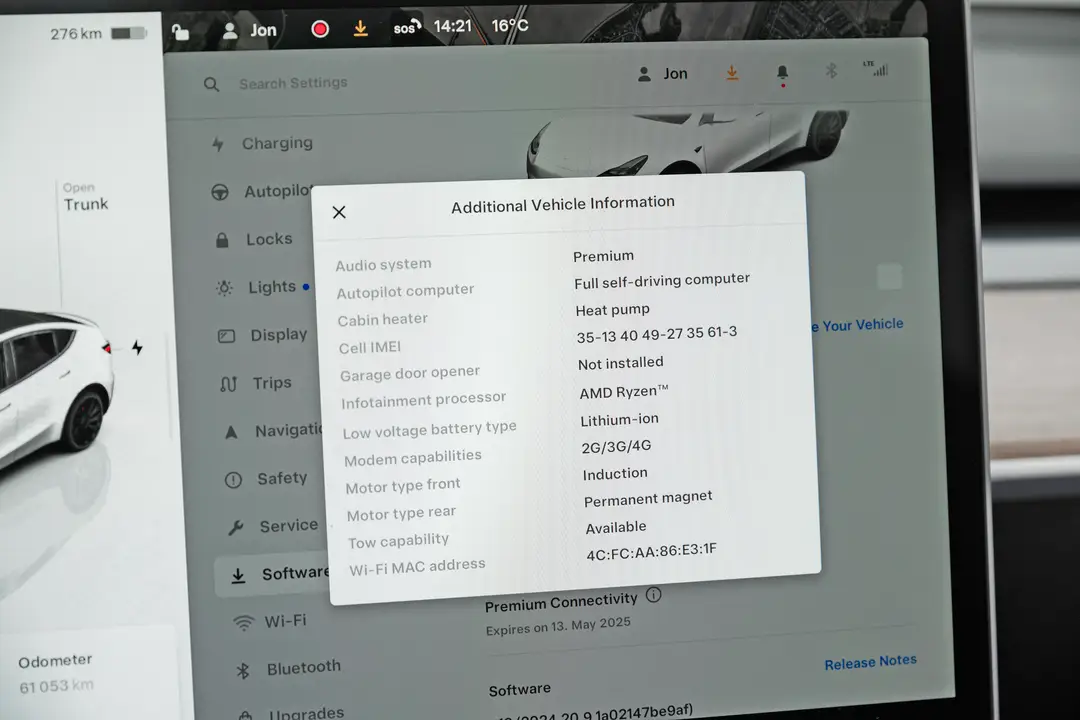Open the Jon driver profile in status bar

[250, 30]
